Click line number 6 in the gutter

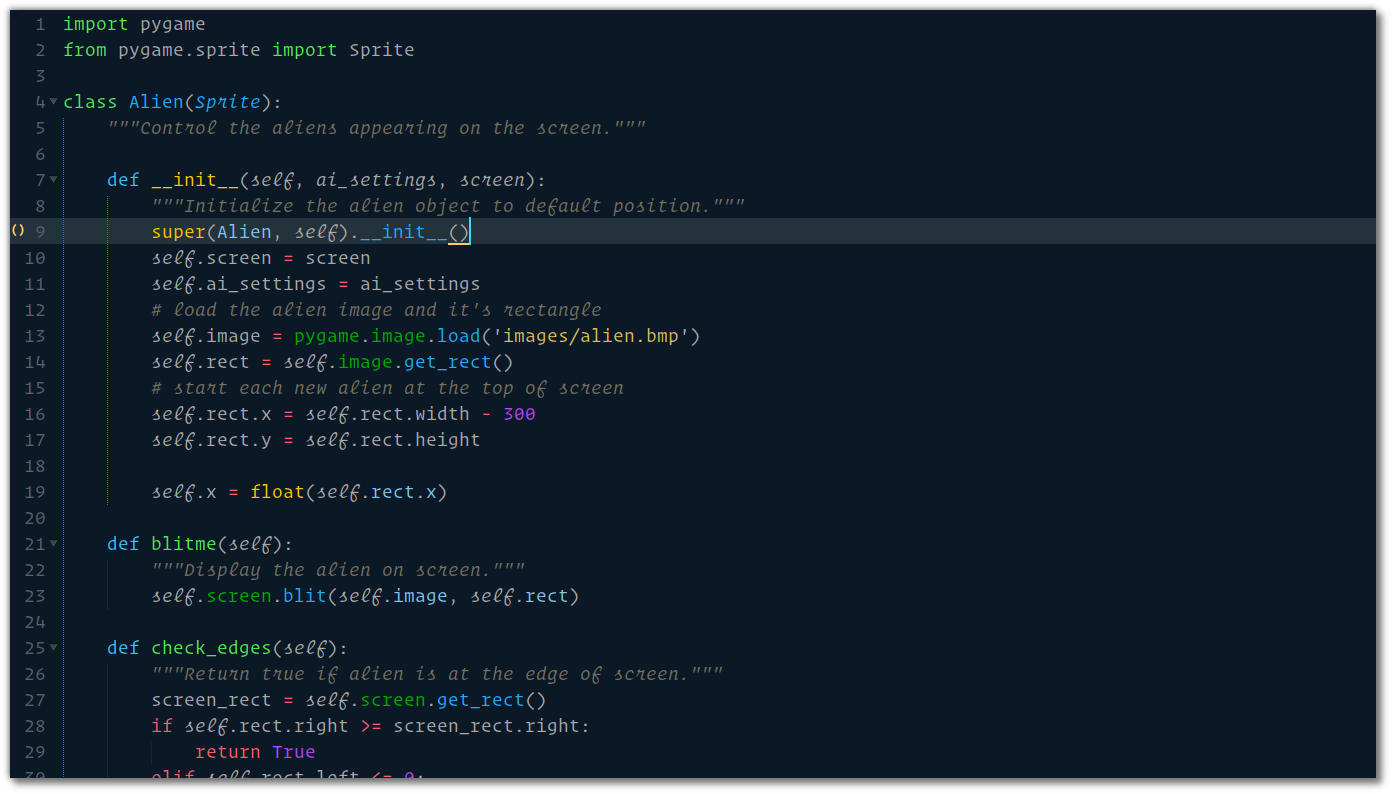click(40, 154)
